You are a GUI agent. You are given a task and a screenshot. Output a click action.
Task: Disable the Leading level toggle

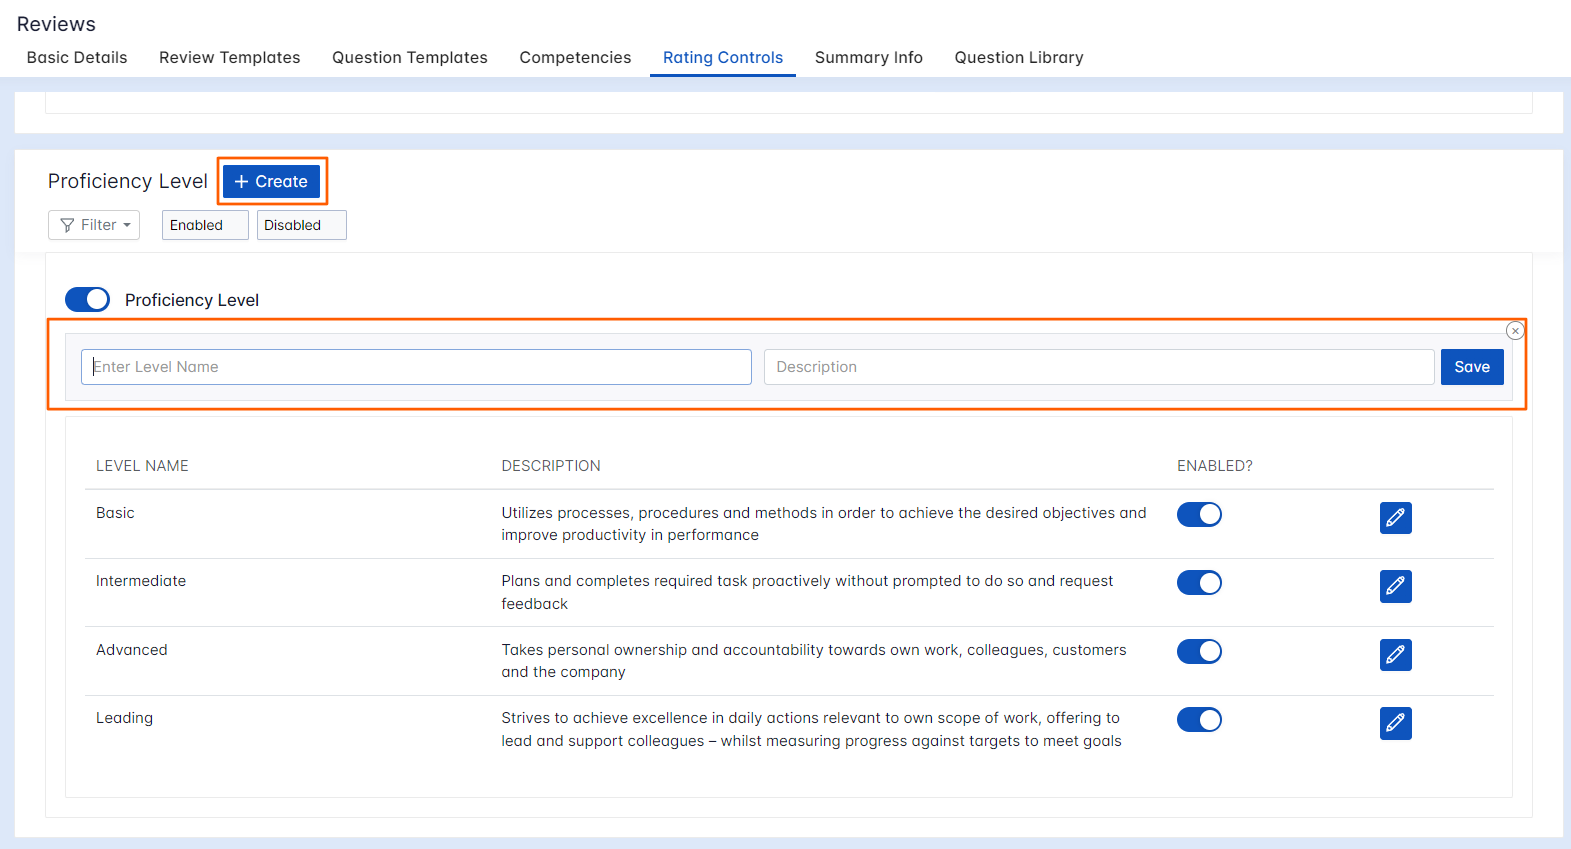click(1199, 720)
